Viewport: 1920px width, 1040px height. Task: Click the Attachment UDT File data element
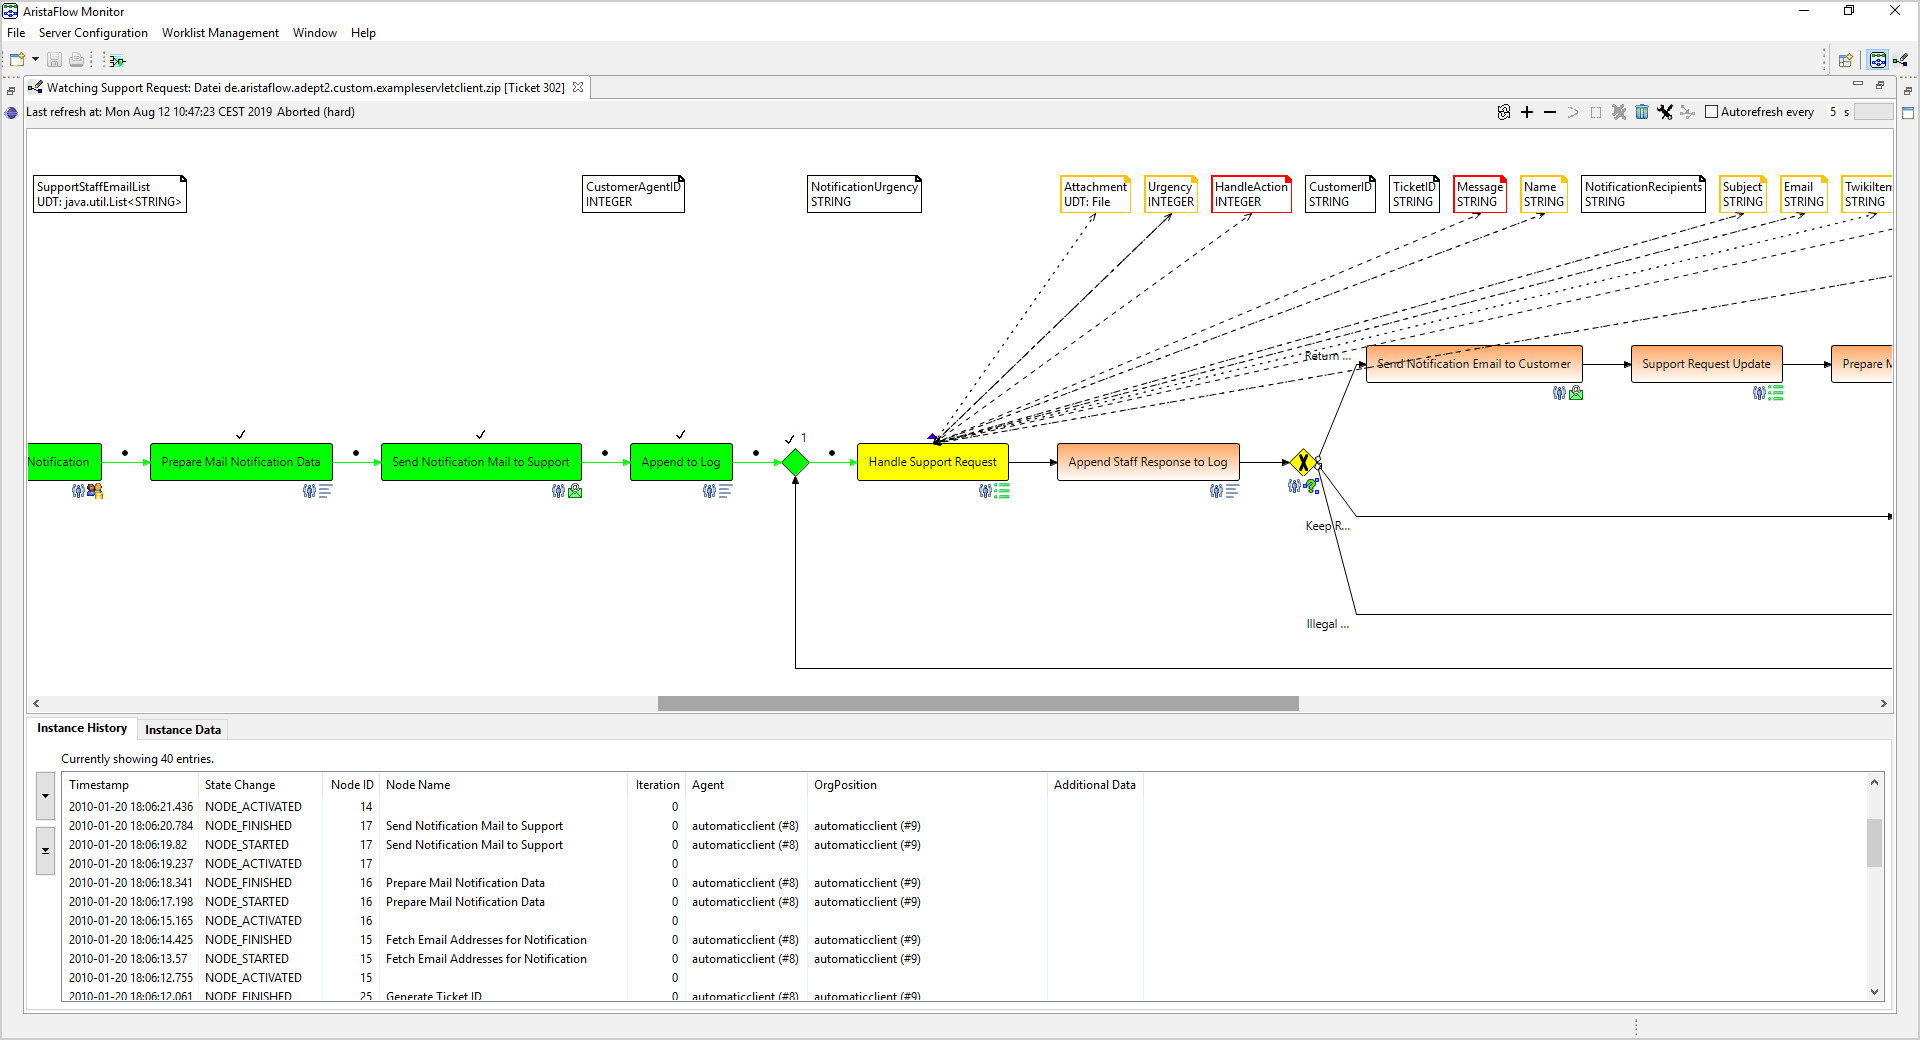[x=1095, y=194]
